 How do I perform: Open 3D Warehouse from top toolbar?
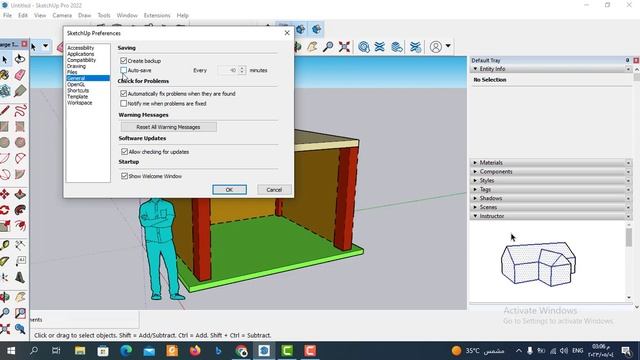click(x=364, y=47)
